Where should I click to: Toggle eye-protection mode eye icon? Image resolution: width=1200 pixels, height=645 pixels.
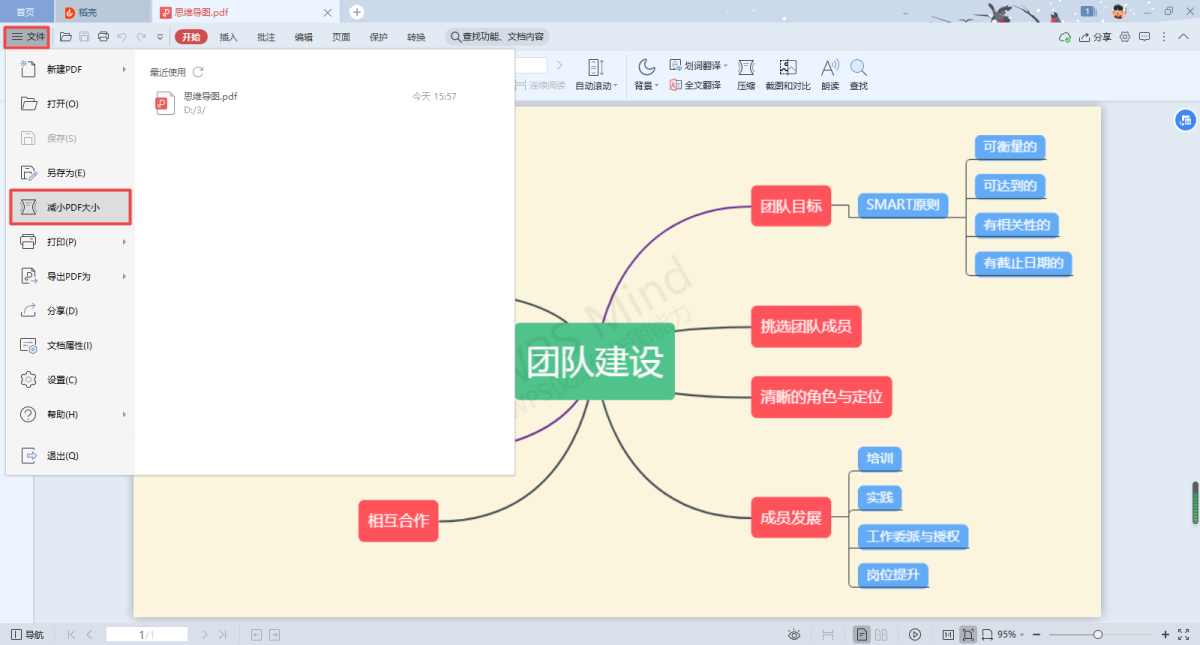click(x=794, y=634)
